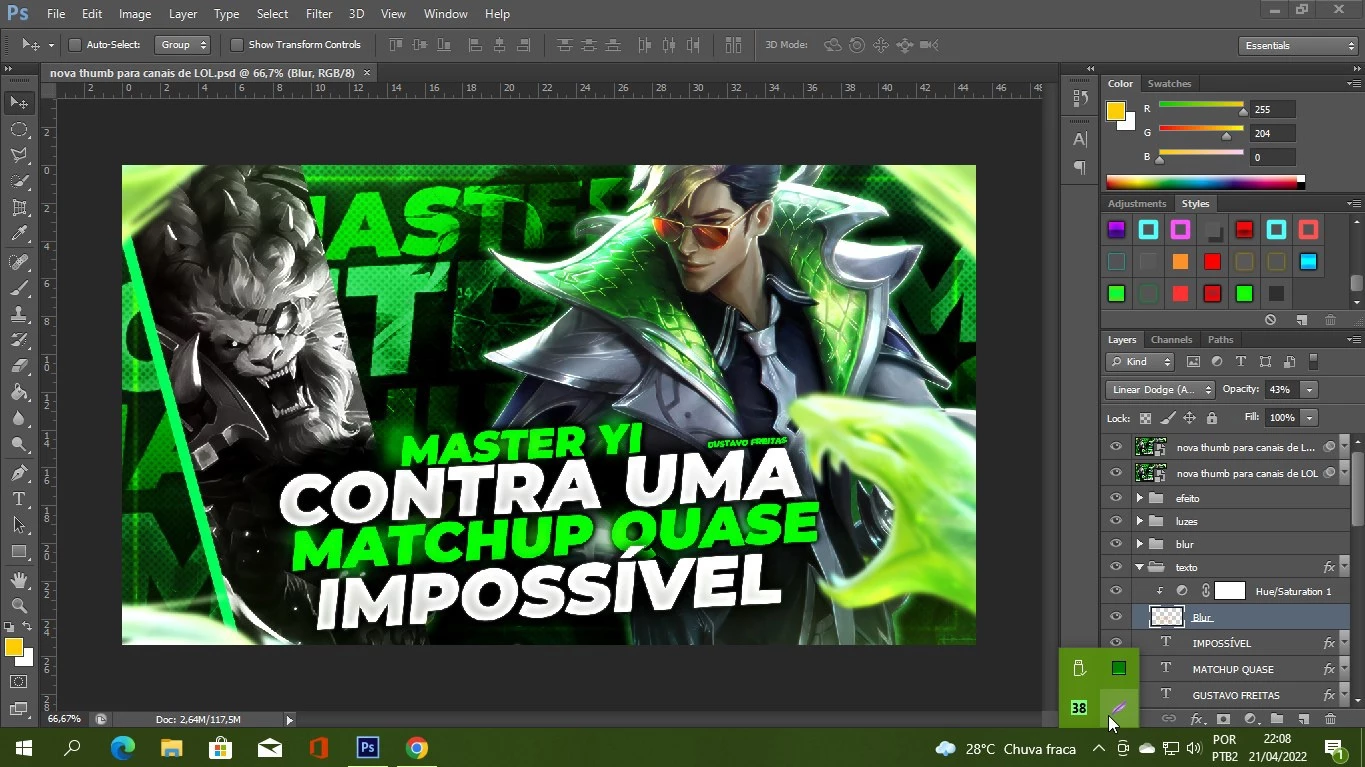The image size is (1365, 767).
Task: Select the Brush tool
Action: coord(19,288)
